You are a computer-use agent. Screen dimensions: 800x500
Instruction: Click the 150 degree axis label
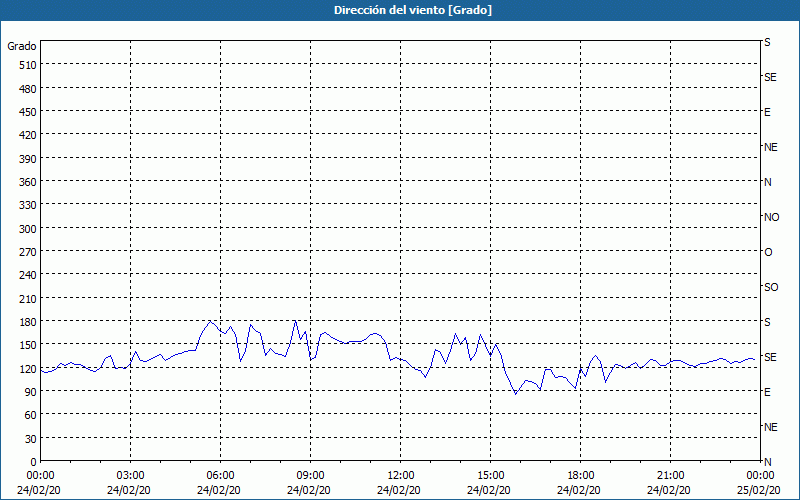[28, 345]
